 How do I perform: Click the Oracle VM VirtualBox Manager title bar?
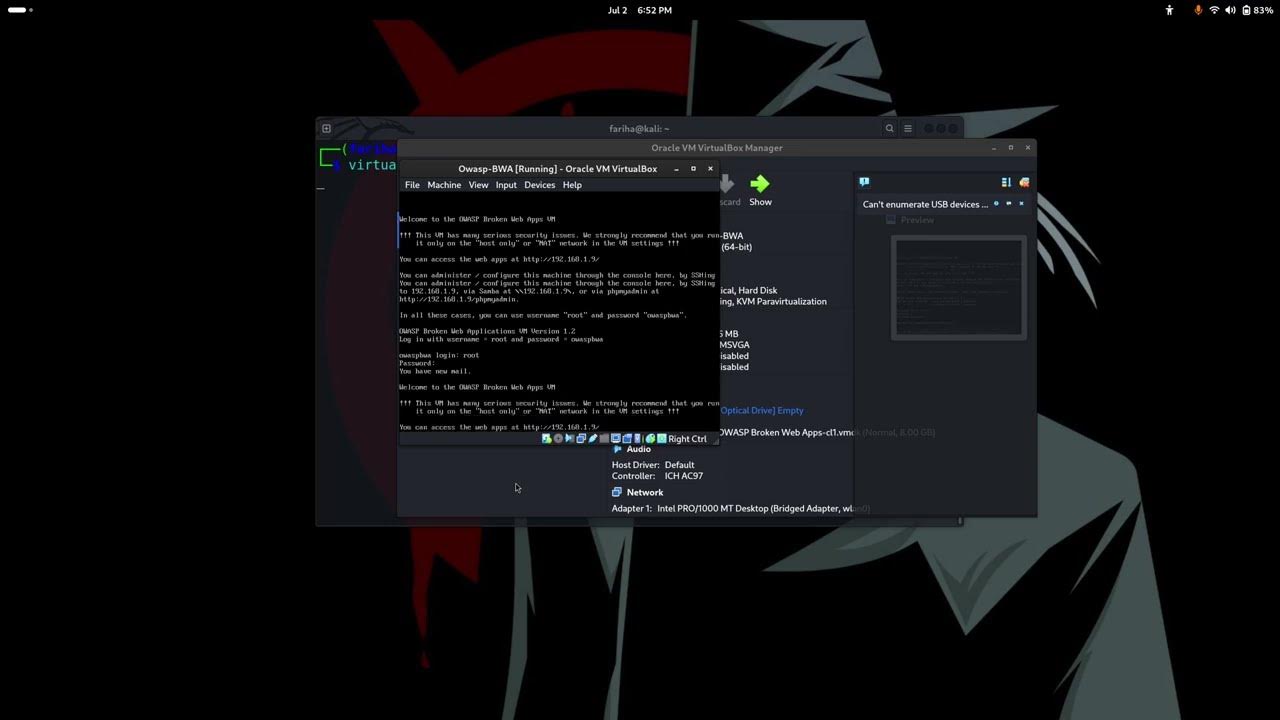tap(716, 148)
